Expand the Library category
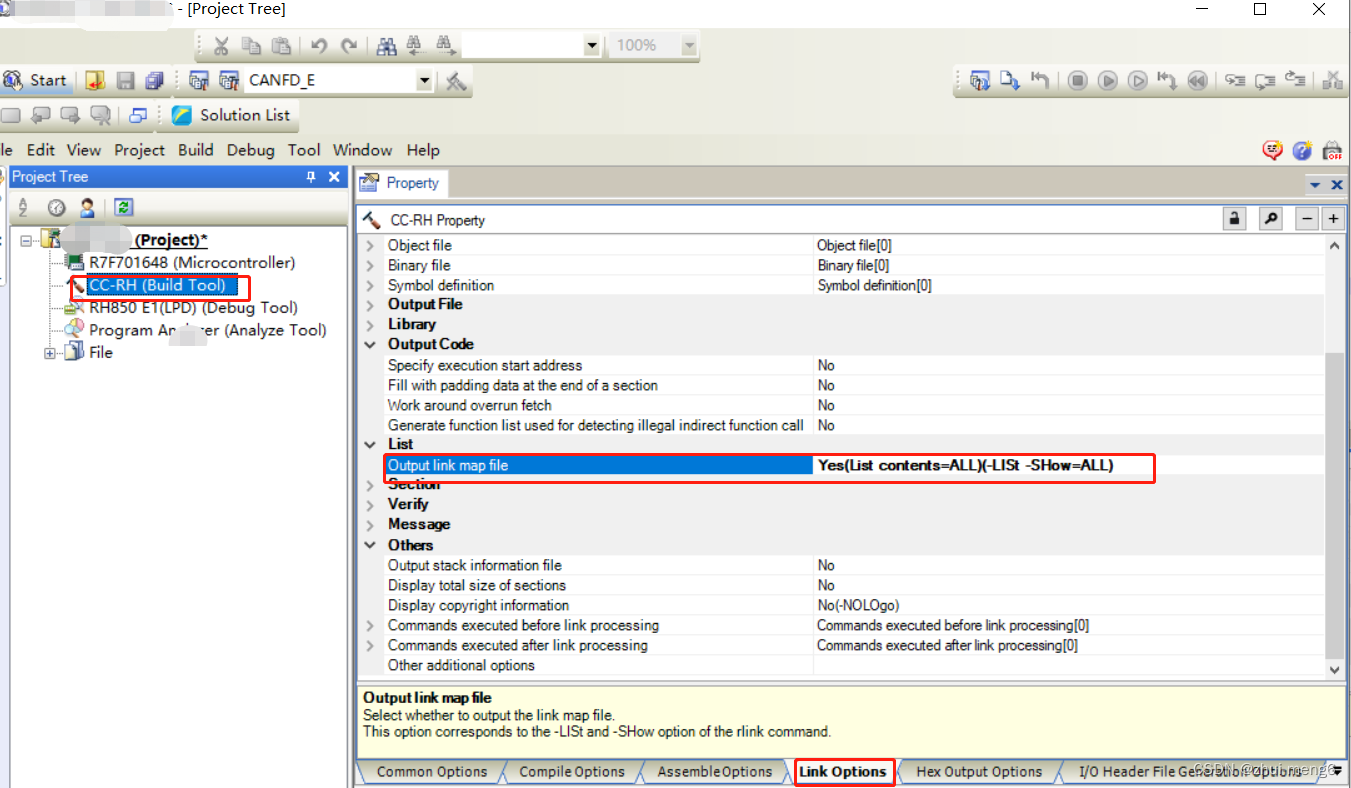Screen dimensions: 1351x788 371,324
